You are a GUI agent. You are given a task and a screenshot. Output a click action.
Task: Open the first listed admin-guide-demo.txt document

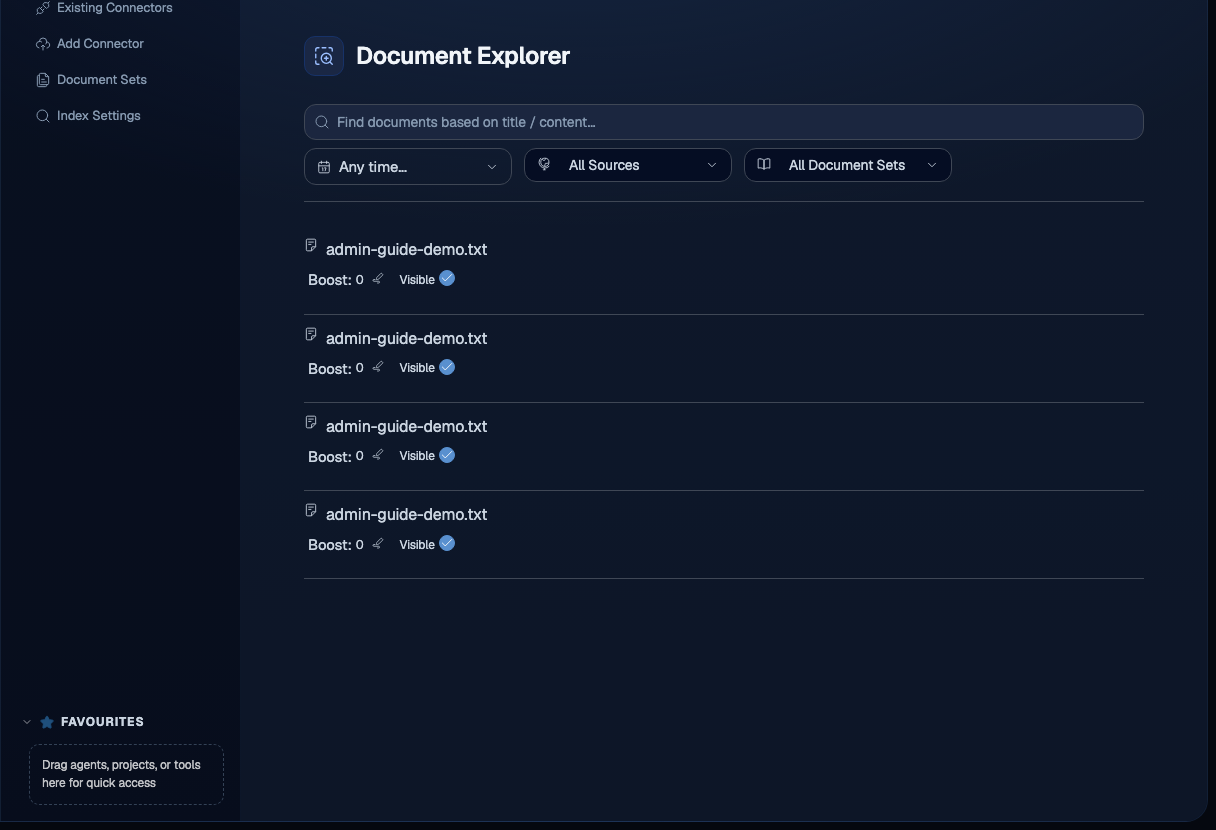pyautogui.click(x=406, y=249)
